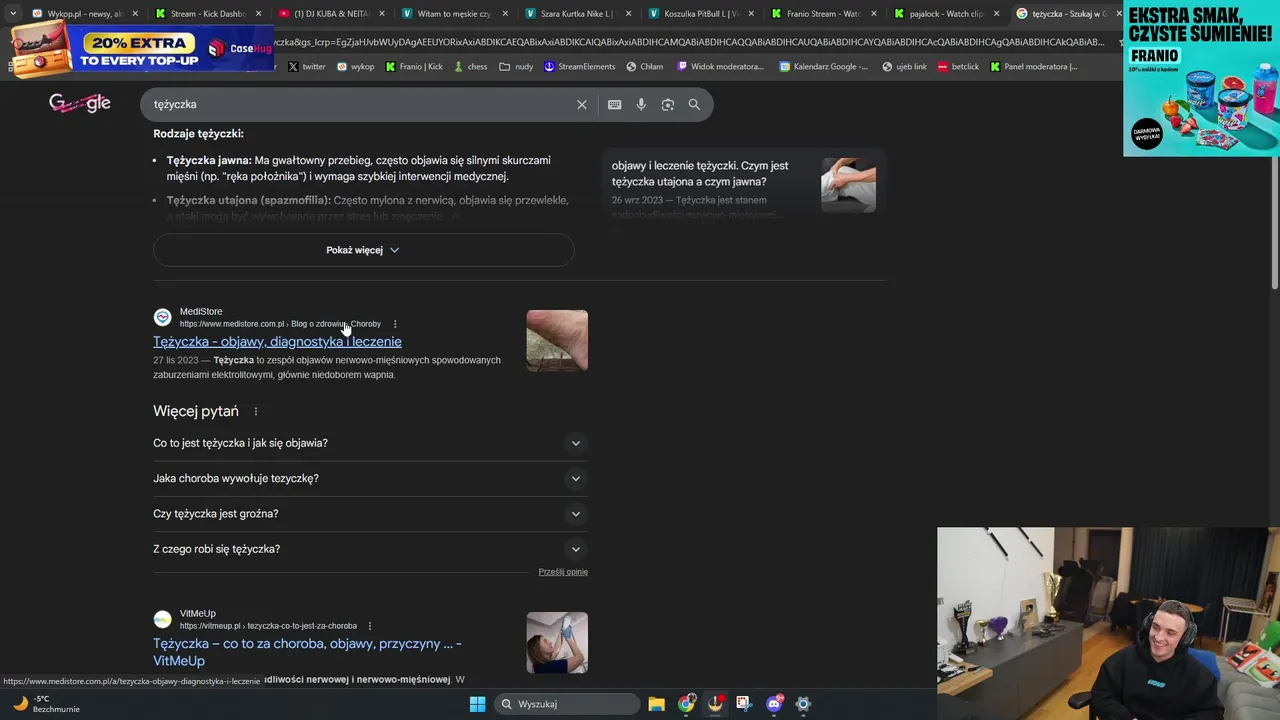Expand 'Jaka choroba wywołuje tezyczkę?' question
1280x720 pixels.
[370, 478]
